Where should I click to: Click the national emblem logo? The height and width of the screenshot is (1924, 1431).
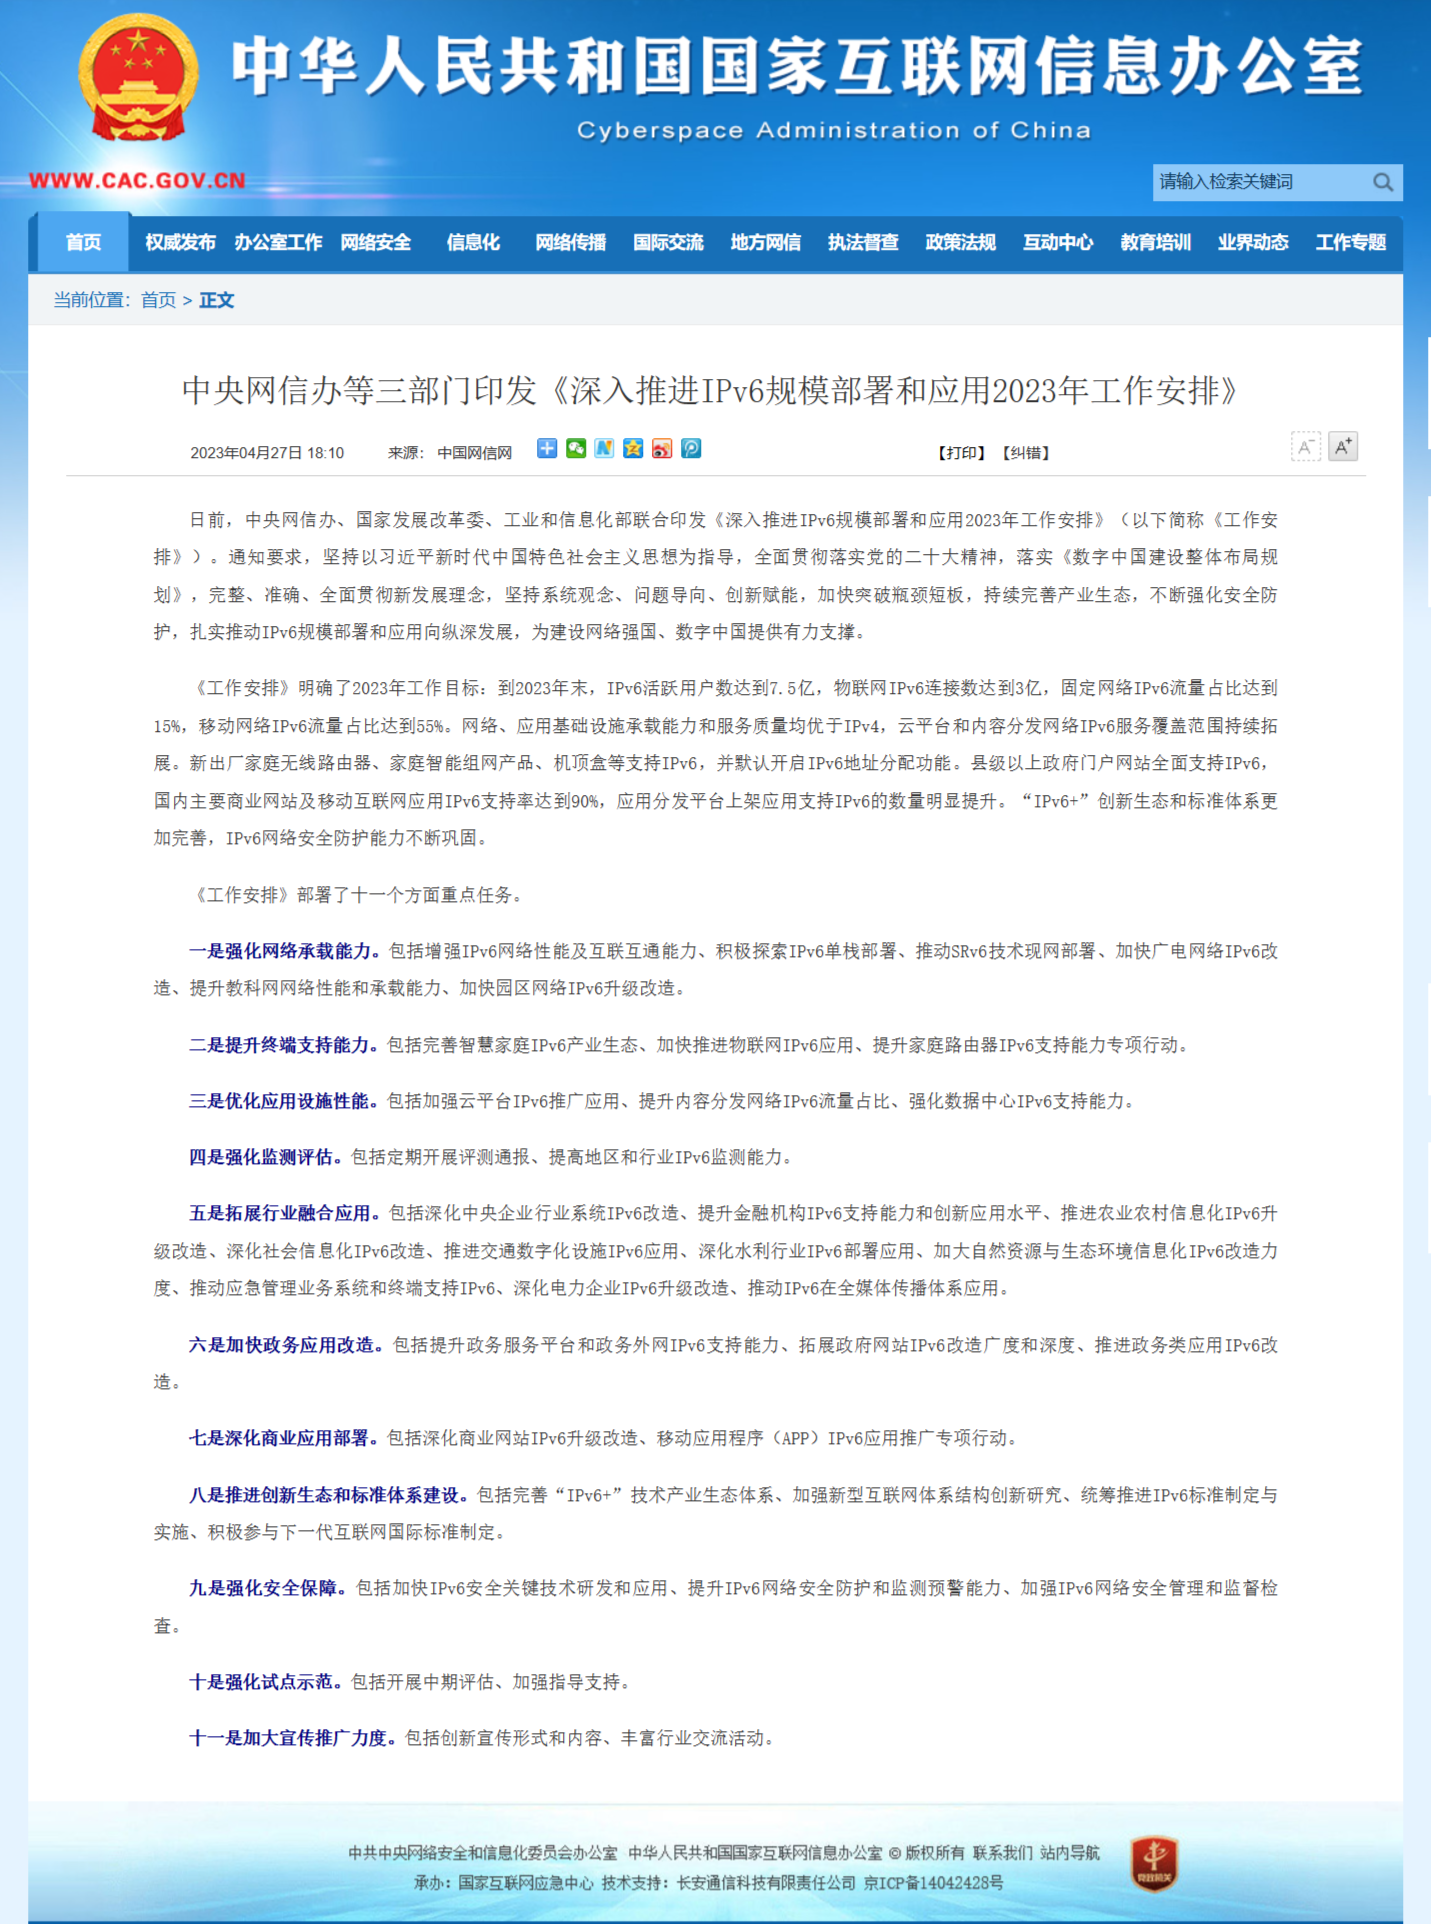click(x=138, y=79)
